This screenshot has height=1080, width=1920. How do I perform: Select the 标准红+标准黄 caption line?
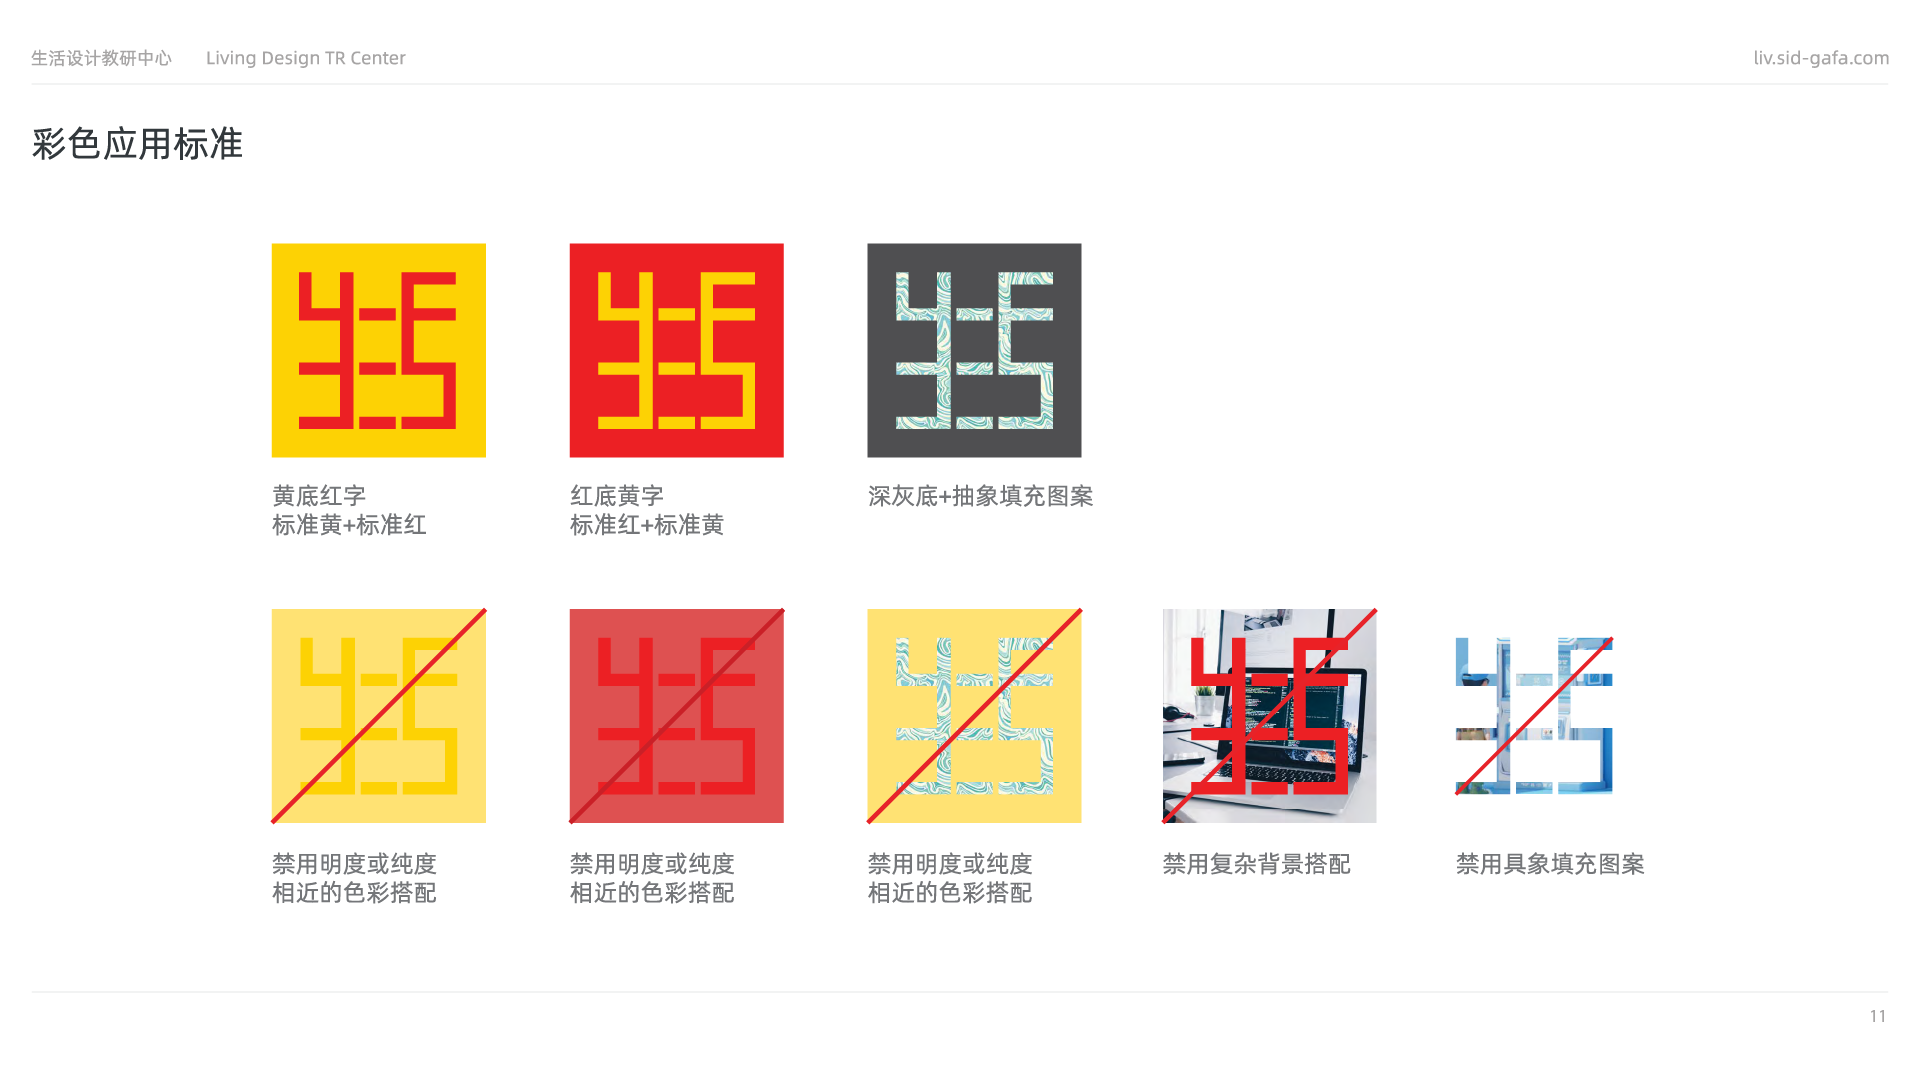click(x=647, y=525)
